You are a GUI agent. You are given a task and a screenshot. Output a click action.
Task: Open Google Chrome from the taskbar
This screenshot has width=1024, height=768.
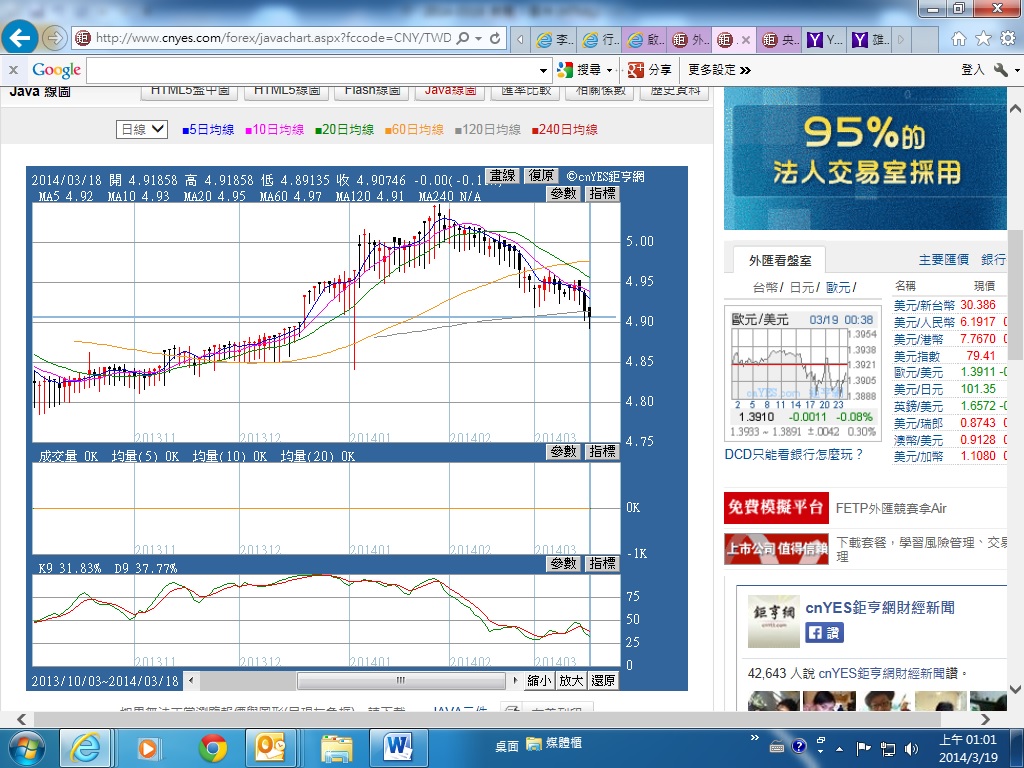[x=213, y=748]
